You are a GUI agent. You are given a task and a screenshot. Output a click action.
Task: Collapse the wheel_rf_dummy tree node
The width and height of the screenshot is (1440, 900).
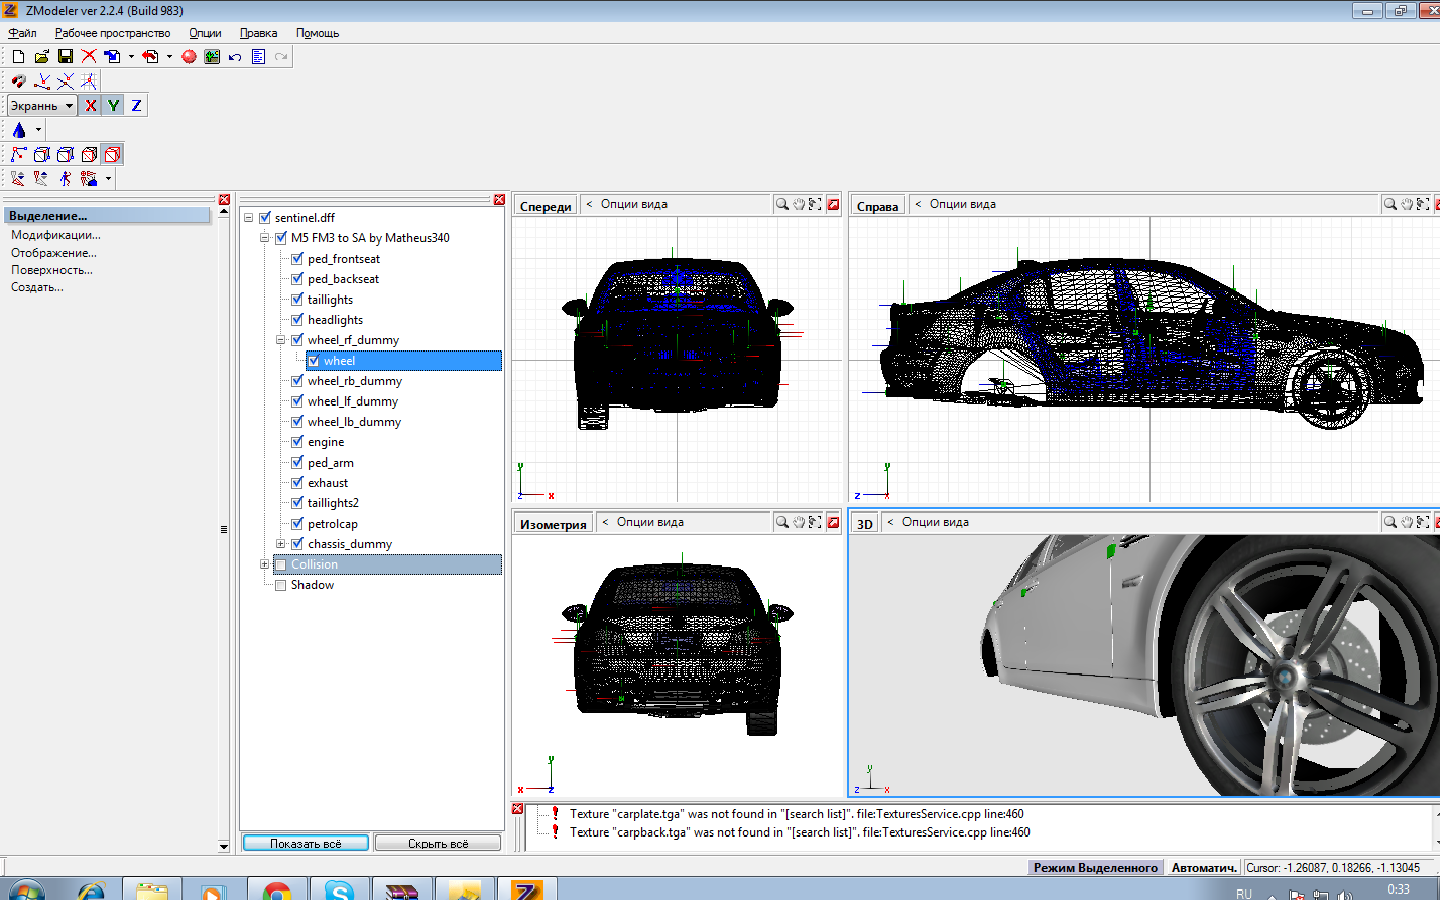coord(281,340)
